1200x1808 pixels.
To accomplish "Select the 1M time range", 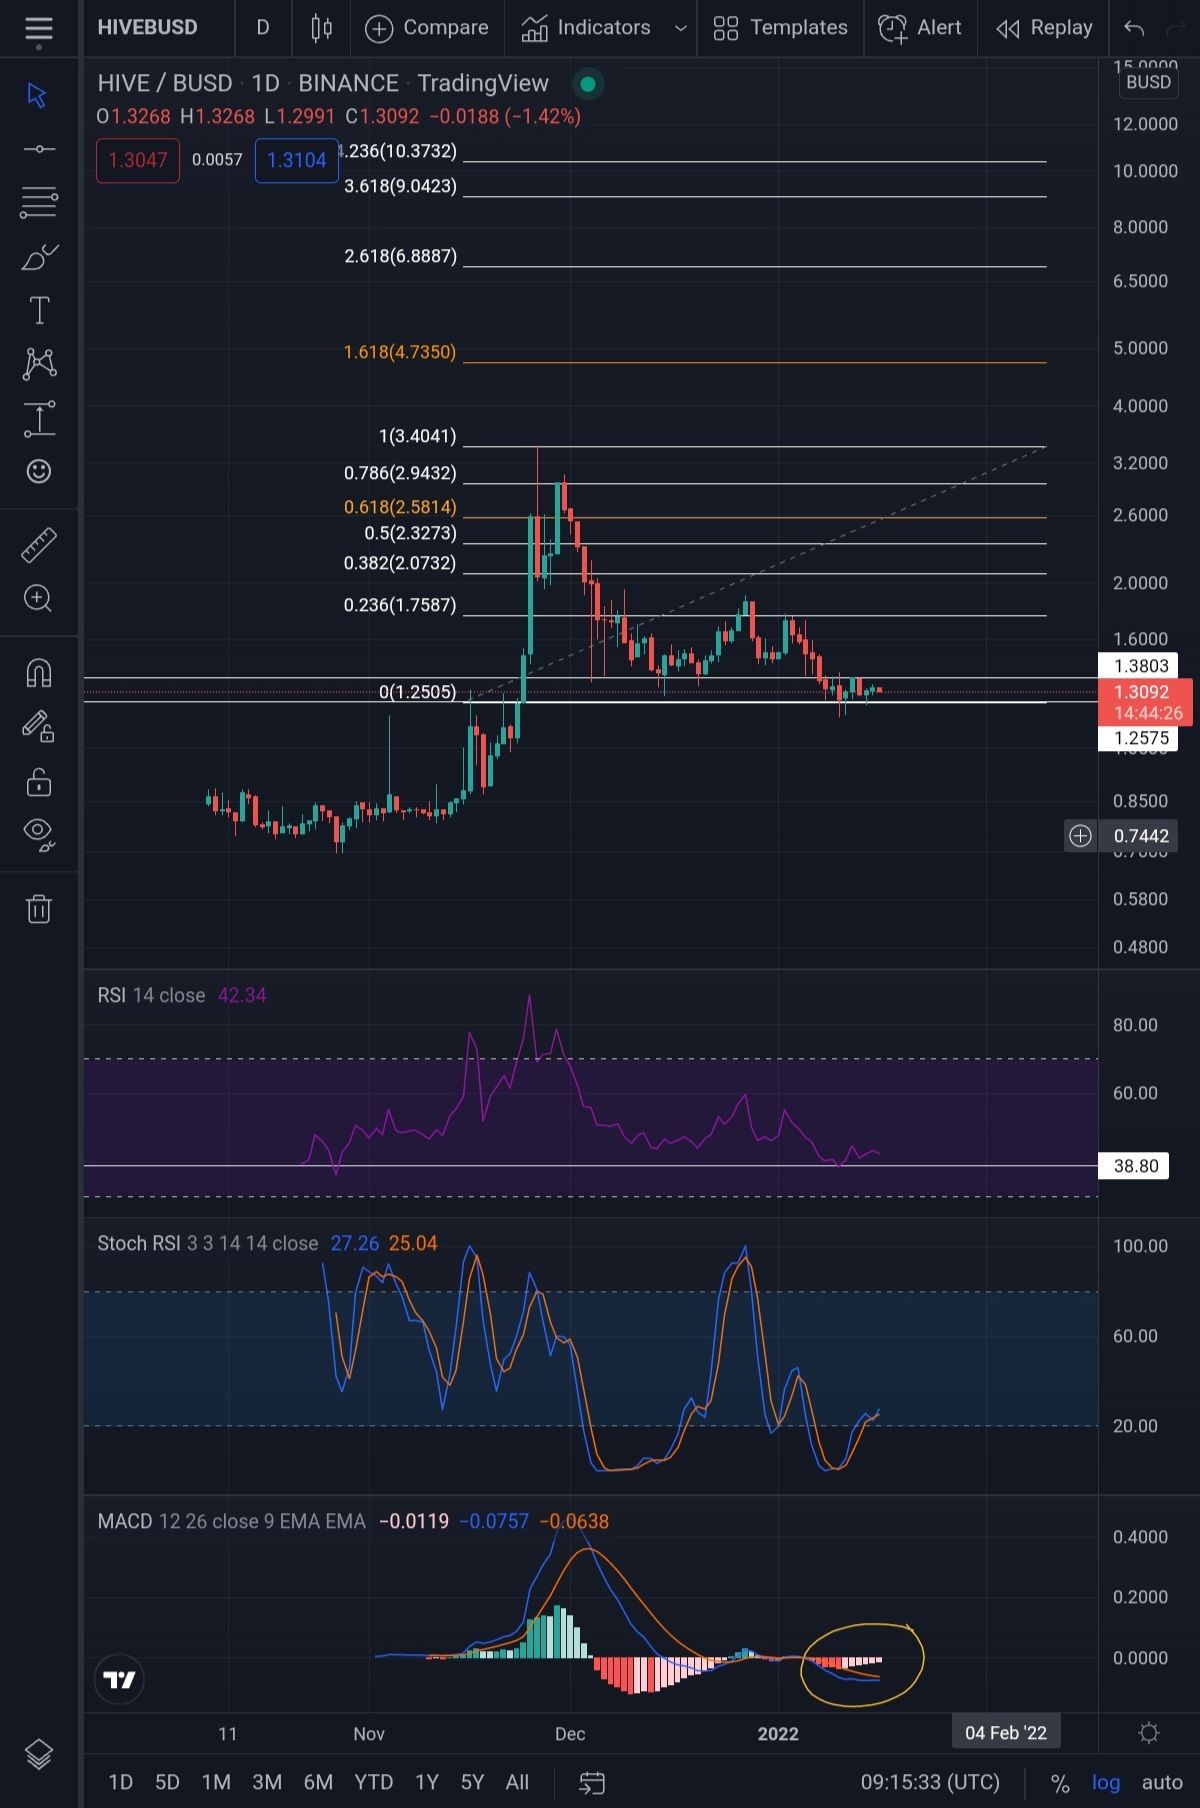I will (x=216, y=1782).
